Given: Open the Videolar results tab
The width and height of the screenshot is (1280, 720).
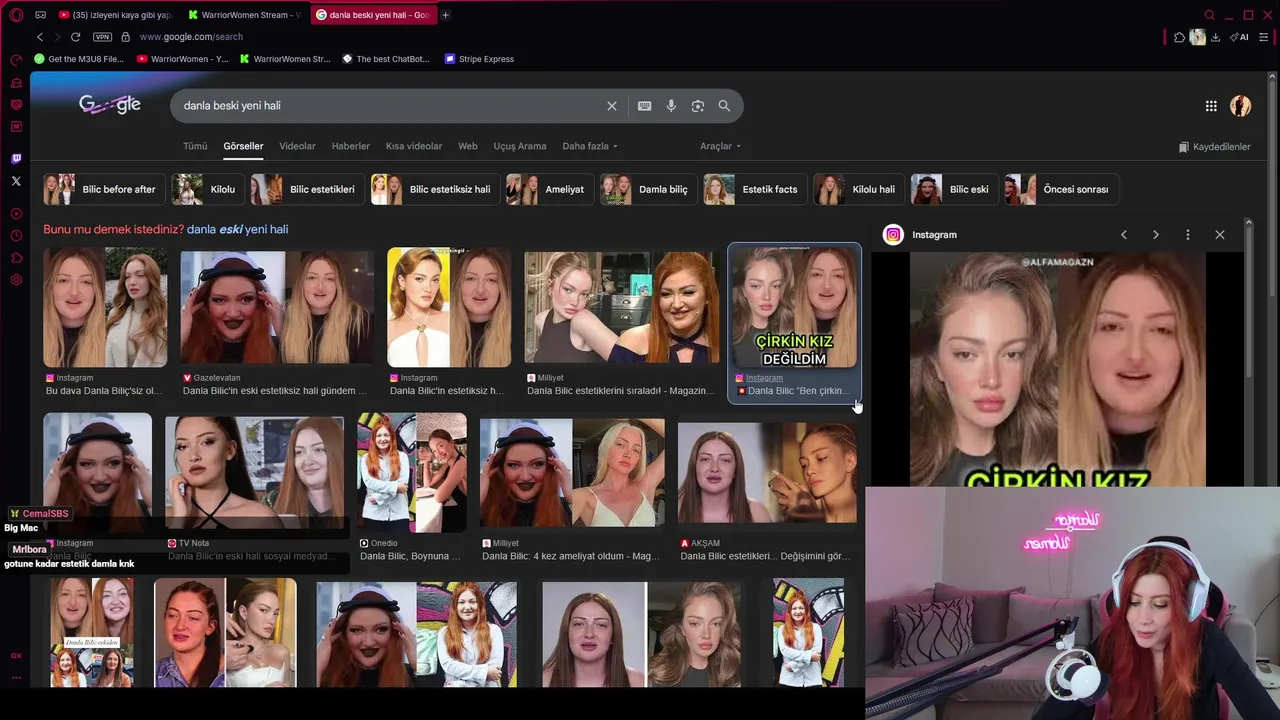Looking at the screenshot, I should pyautogui.click(x=297, y=146).
